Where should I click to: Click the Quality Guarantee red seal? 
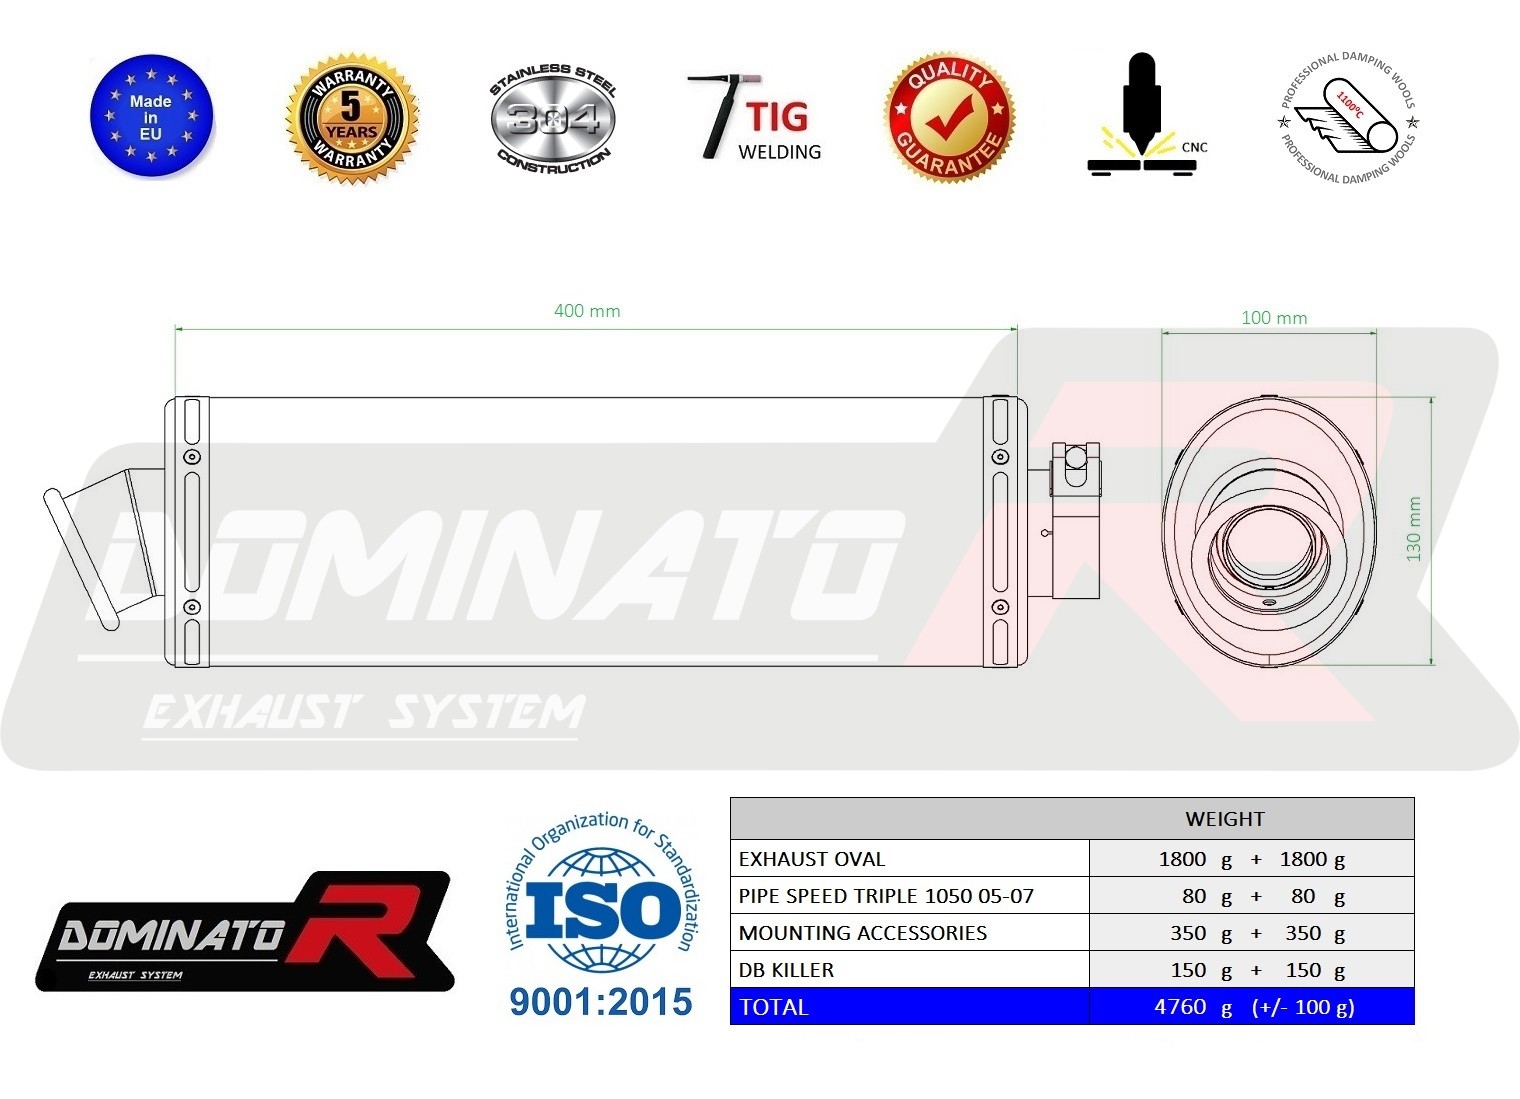[x=949, y=118]
